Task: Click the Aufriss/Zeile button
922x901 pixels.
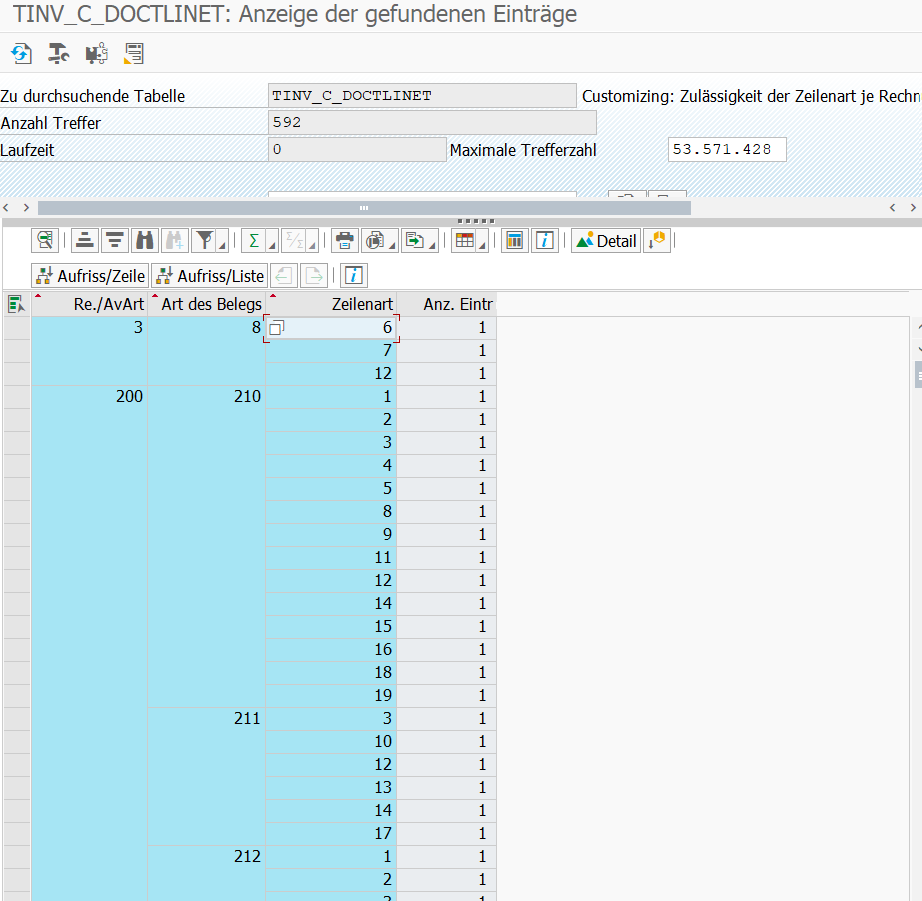Action: [x=90, y=275]
